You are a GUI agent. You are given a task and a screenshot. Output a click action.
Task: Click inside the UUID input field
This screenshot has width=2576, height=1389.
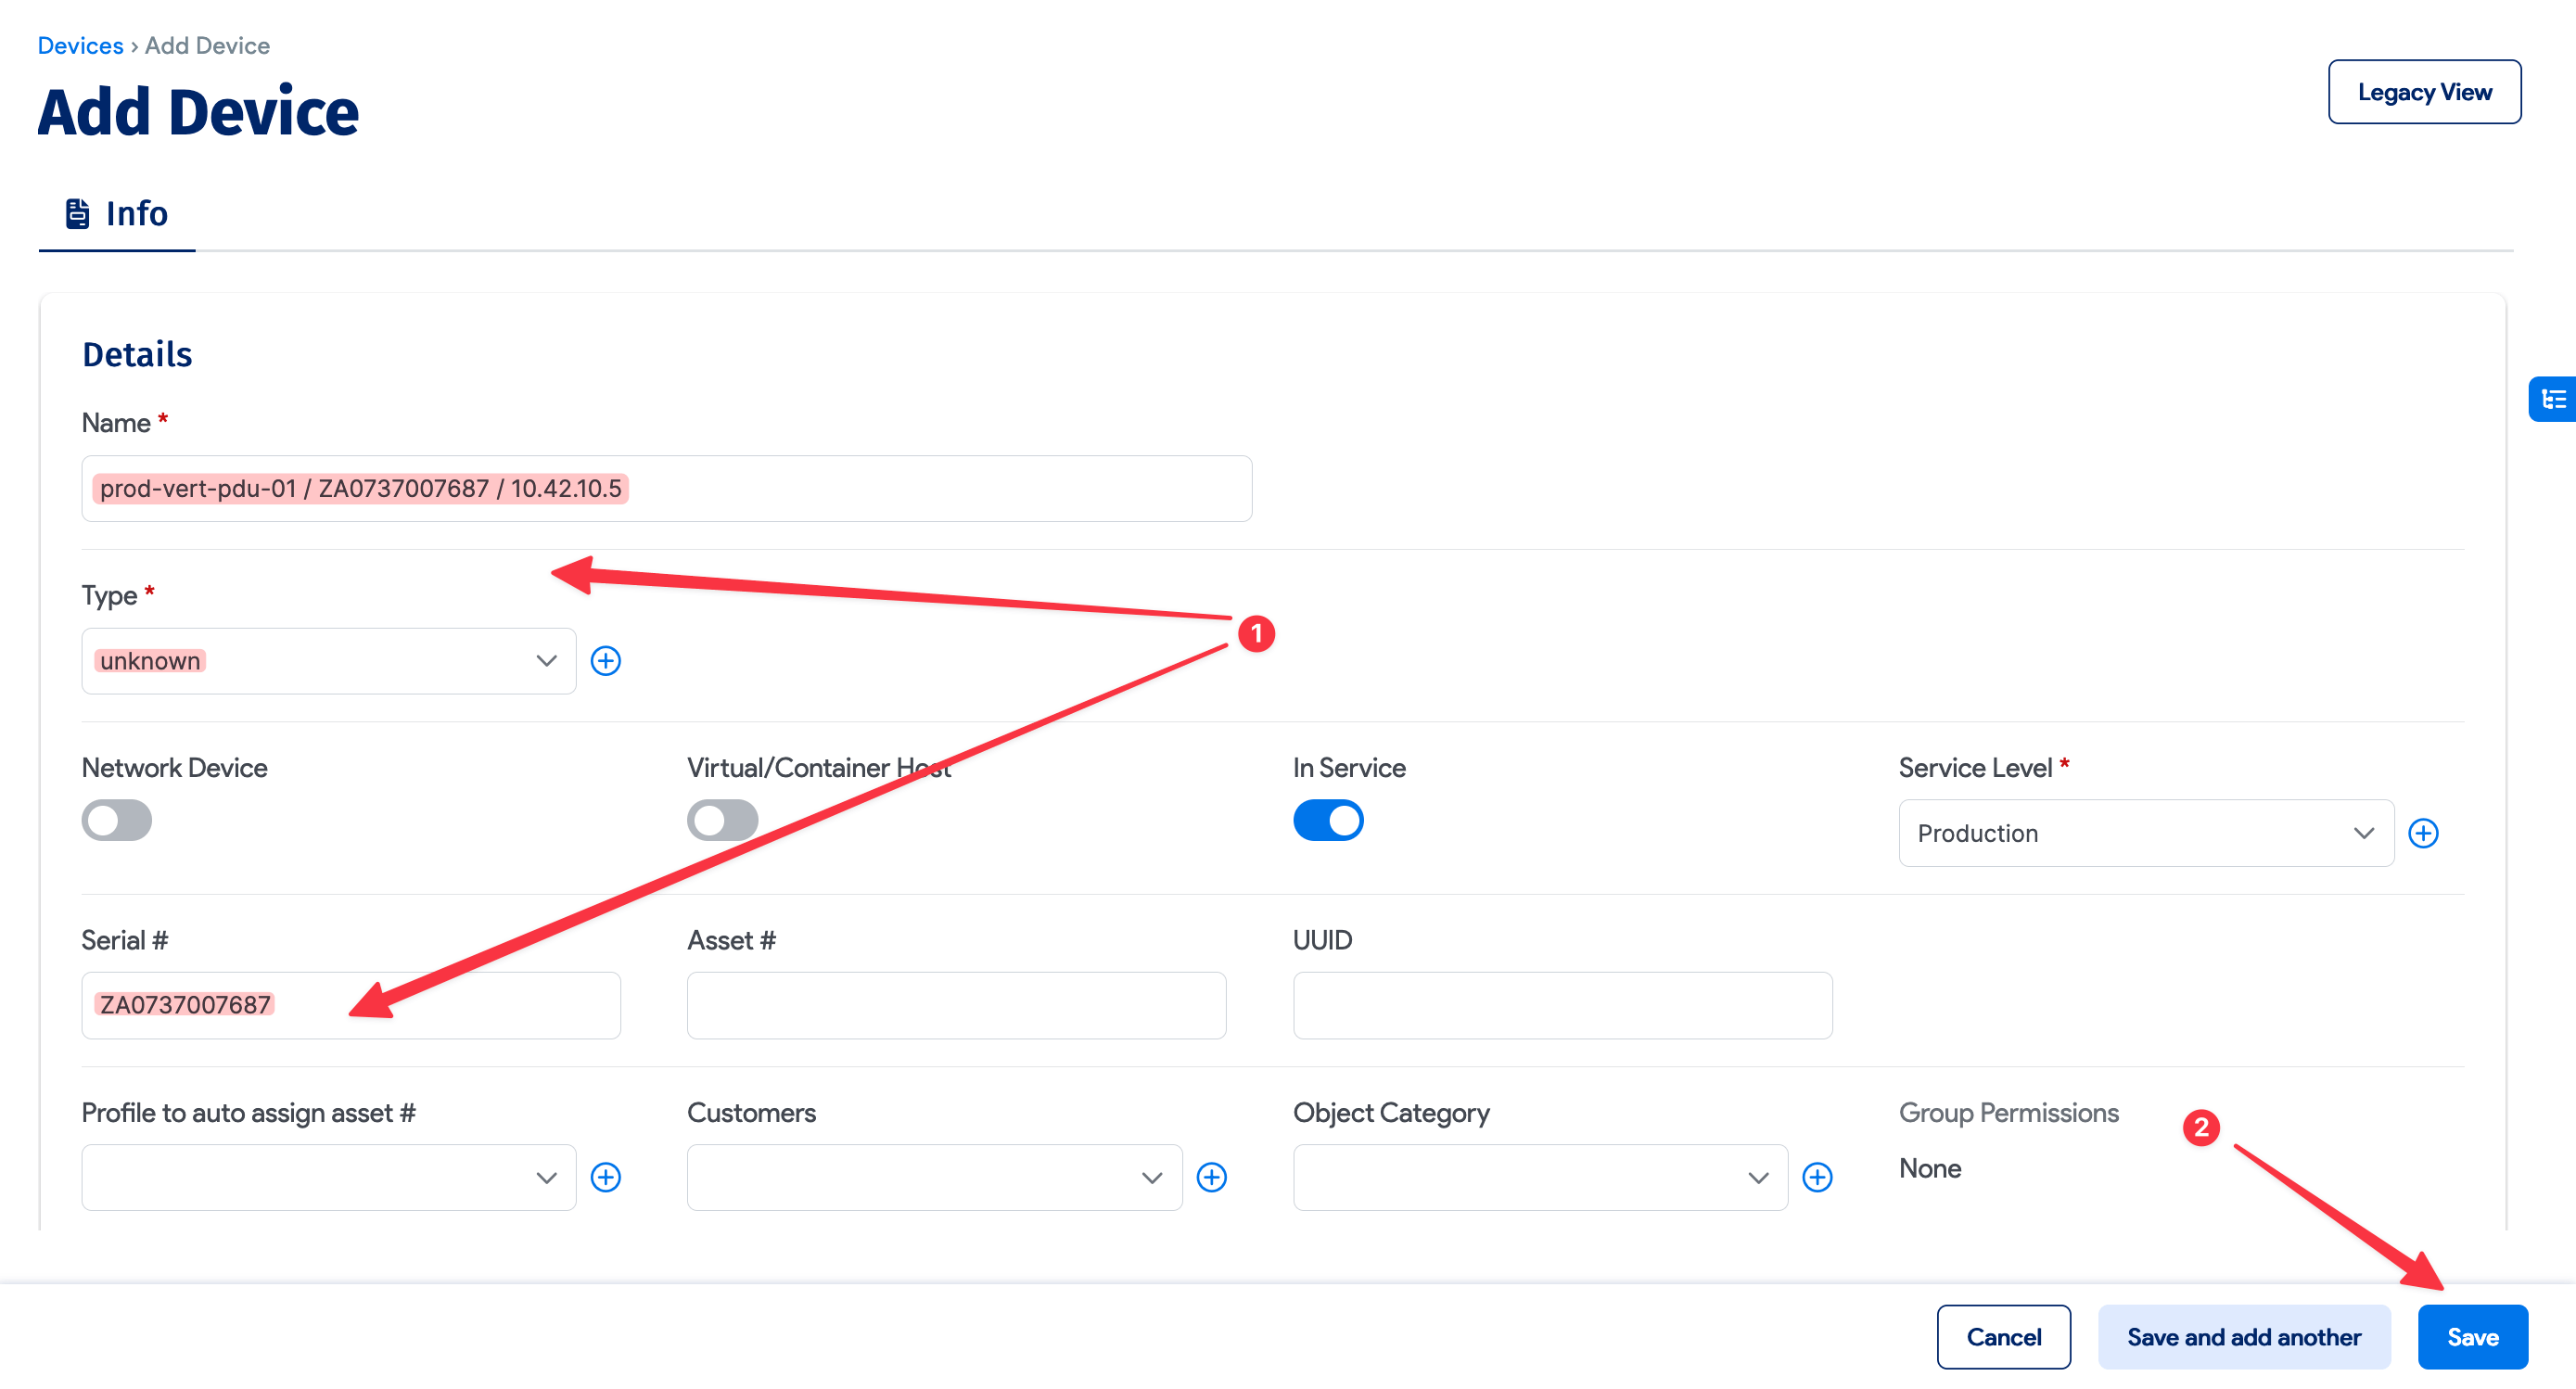click(x=1561, y=1005)
